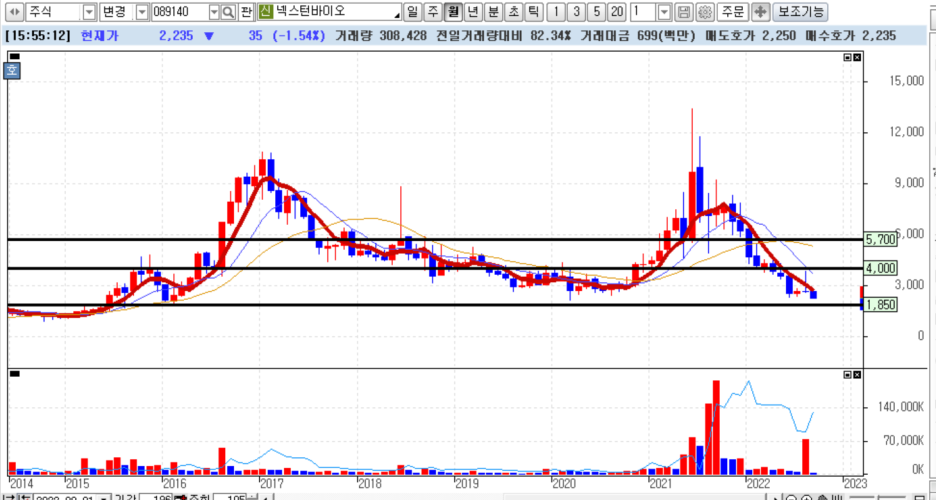This screenshot has height=500, width=936.
Task: Switch chart to yearly (년) period
Action: click(x=473, y=11)
